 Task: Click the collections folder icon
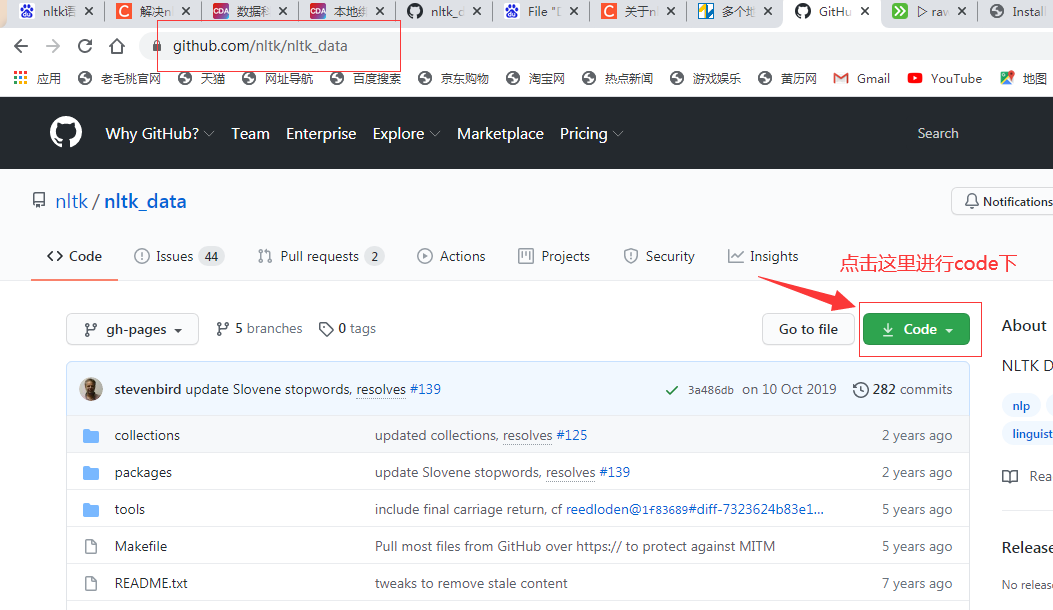(91, 436)
